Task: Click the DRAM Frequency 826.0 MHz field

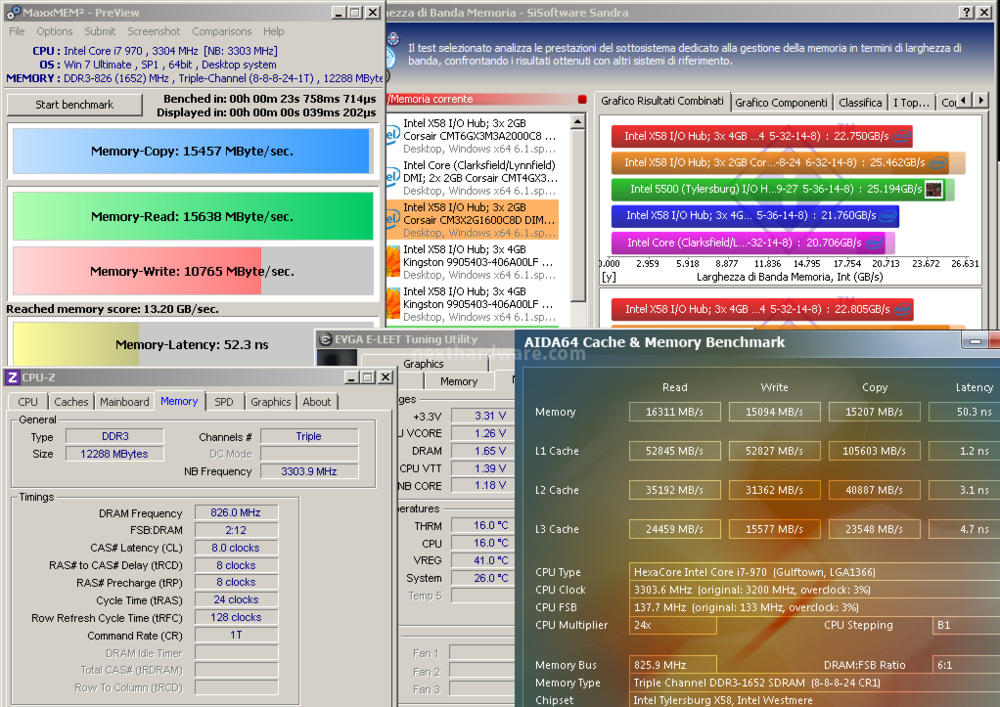Action: point(236,513)
